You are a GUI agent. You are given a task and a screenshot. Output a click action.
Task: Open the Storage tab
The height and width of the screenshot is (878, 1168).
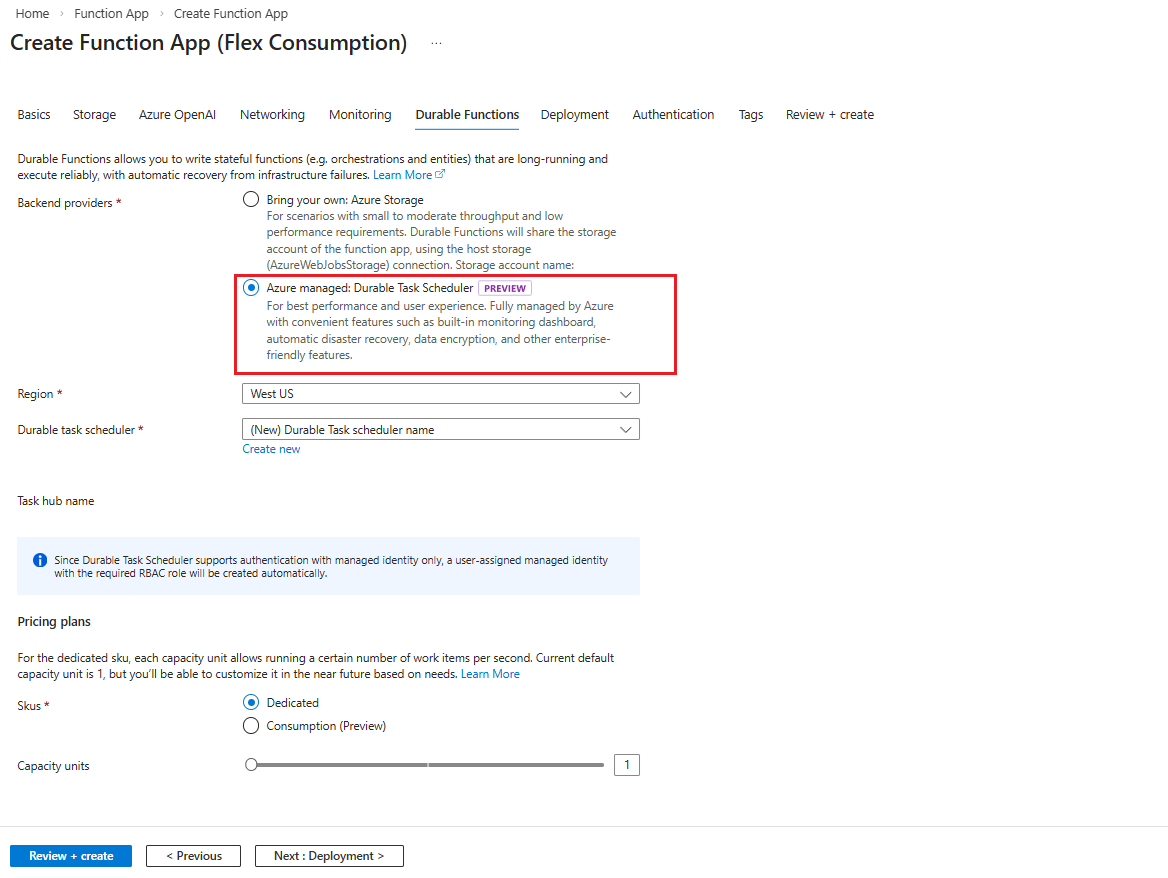click(x=94, y=114)
